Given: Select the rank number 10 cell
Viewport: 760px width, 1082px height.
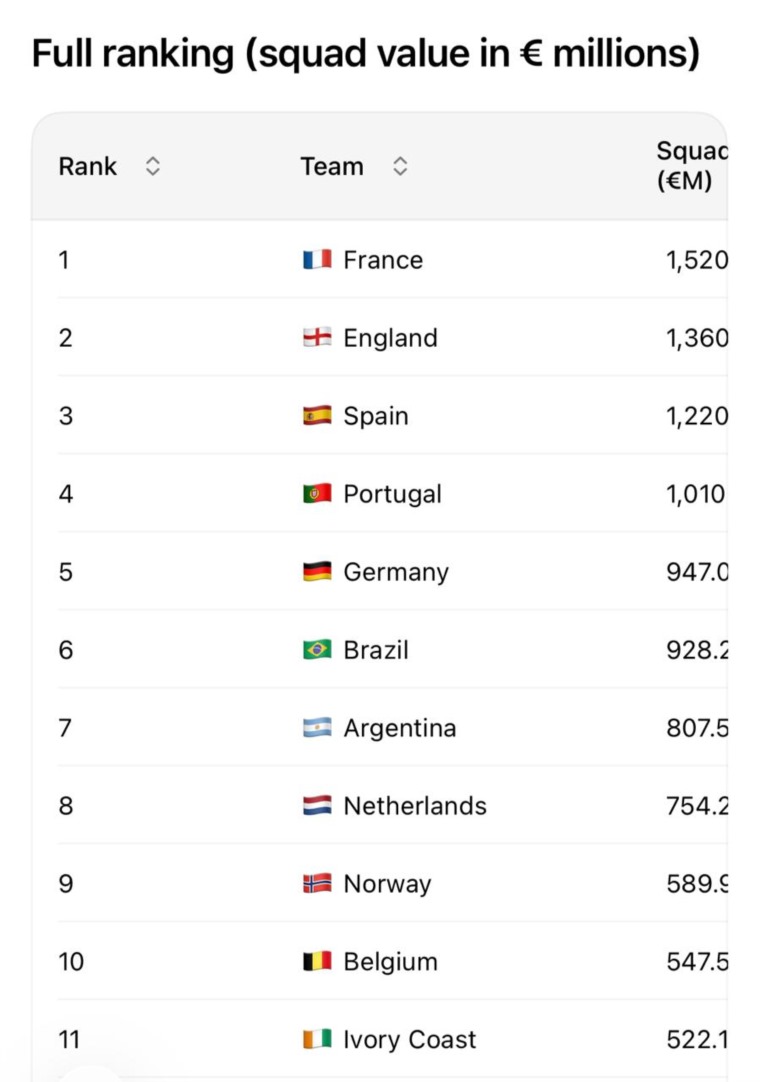Looking at the screenshot, I should [71, 961].
